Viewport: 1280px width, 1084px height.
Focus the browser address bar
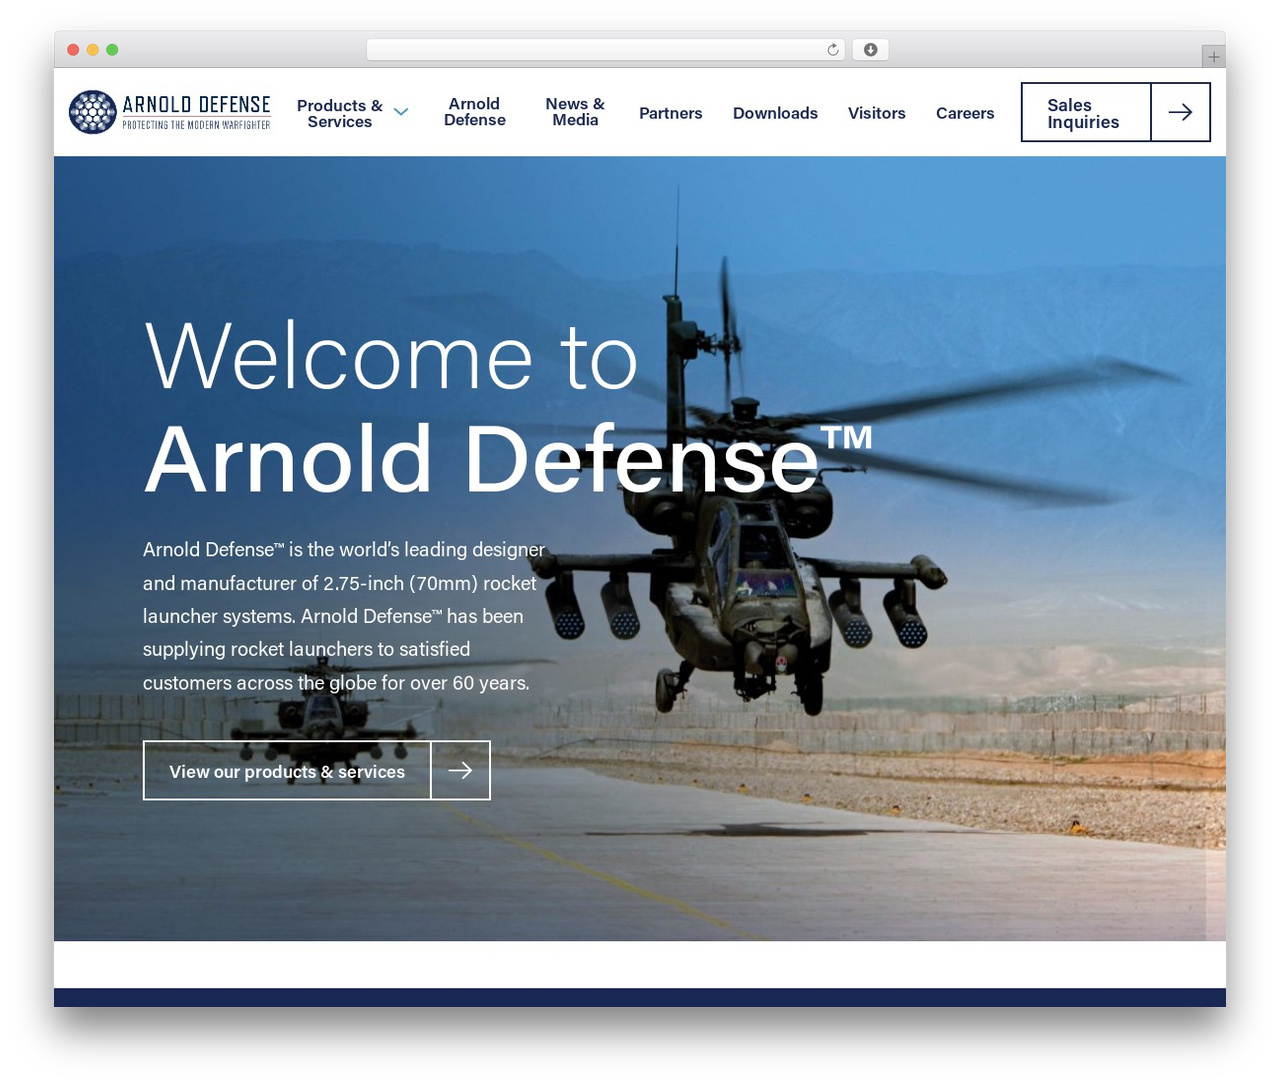pyautogui.click(x=606, y=50)
